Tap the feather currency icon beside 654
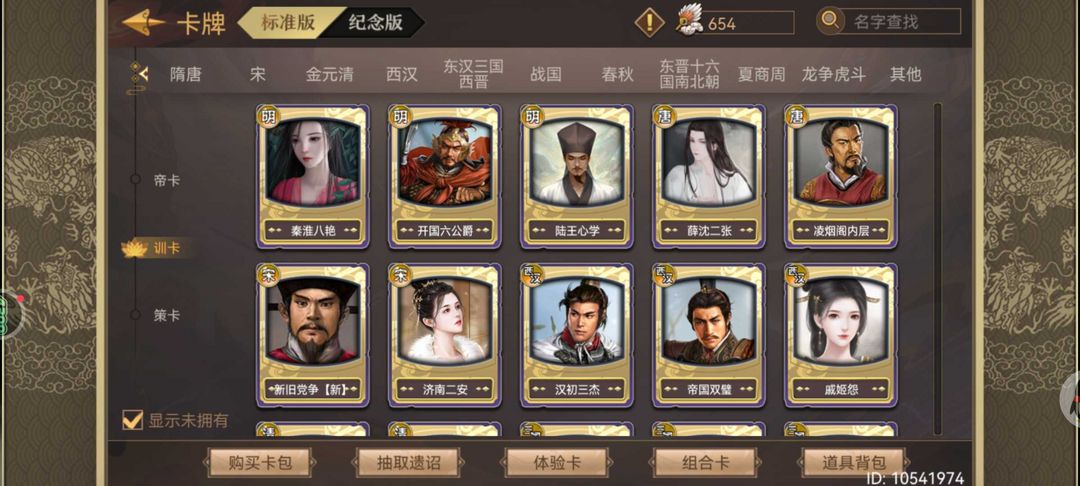Screen dimensions: 1080x486 (690, 22)
